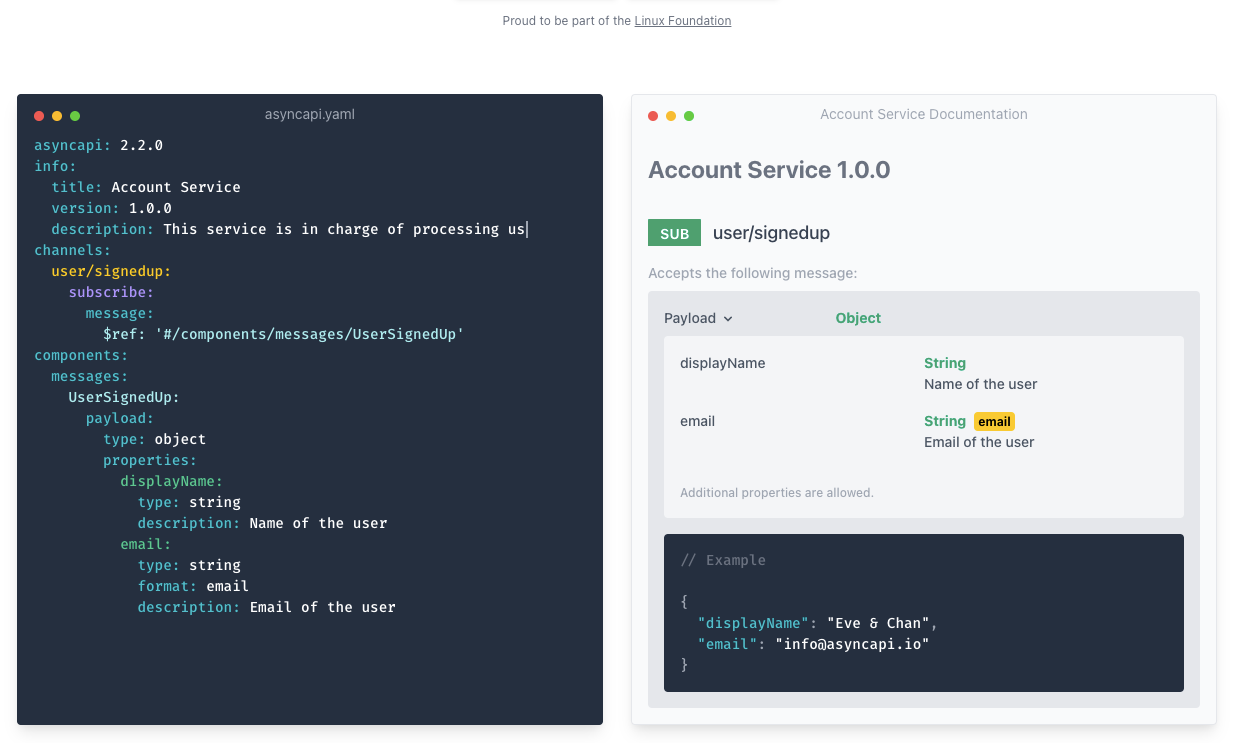Click the green SUB badge
Screen dimensions: 1235x743
674,233
